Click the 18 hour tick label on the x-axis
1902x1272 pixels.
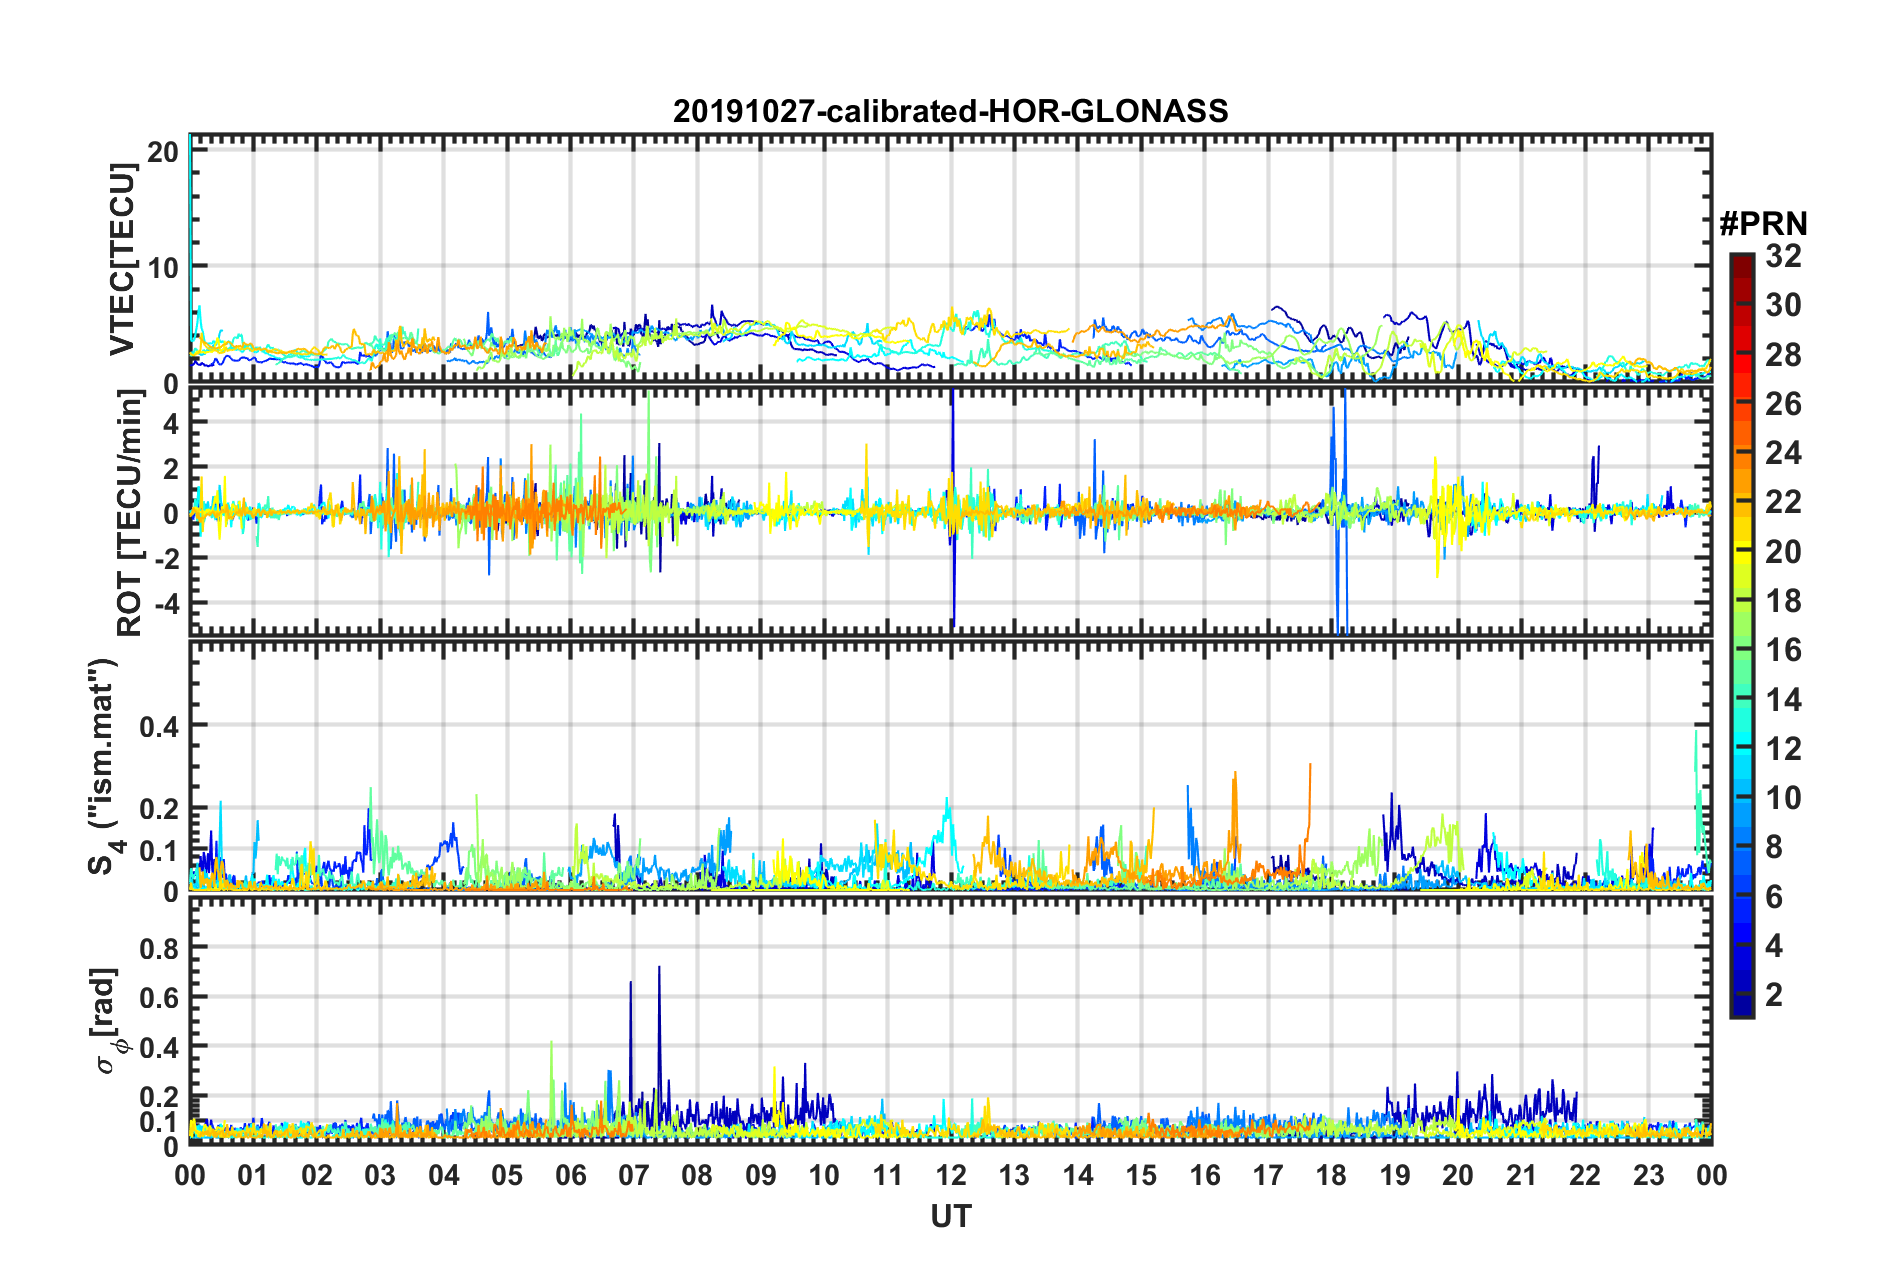(x=1331, y=1175)
